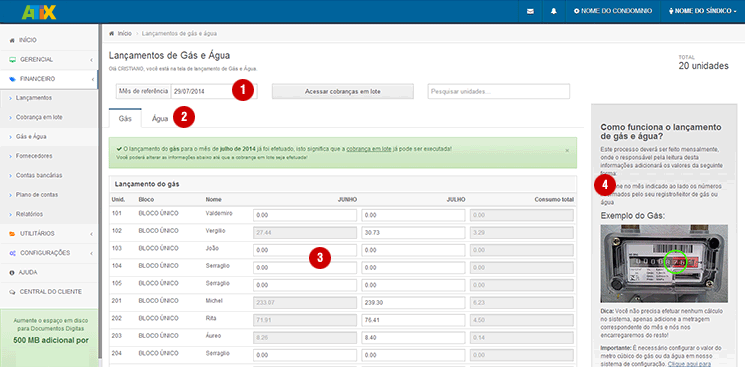745x367 pixels.
Task: Expand the Utilitários sidebar section
Action: [91, 234]
